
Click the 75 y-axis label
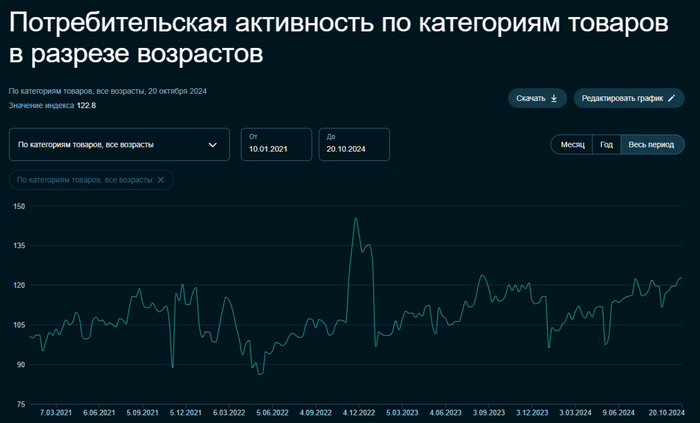coord(21,404)
